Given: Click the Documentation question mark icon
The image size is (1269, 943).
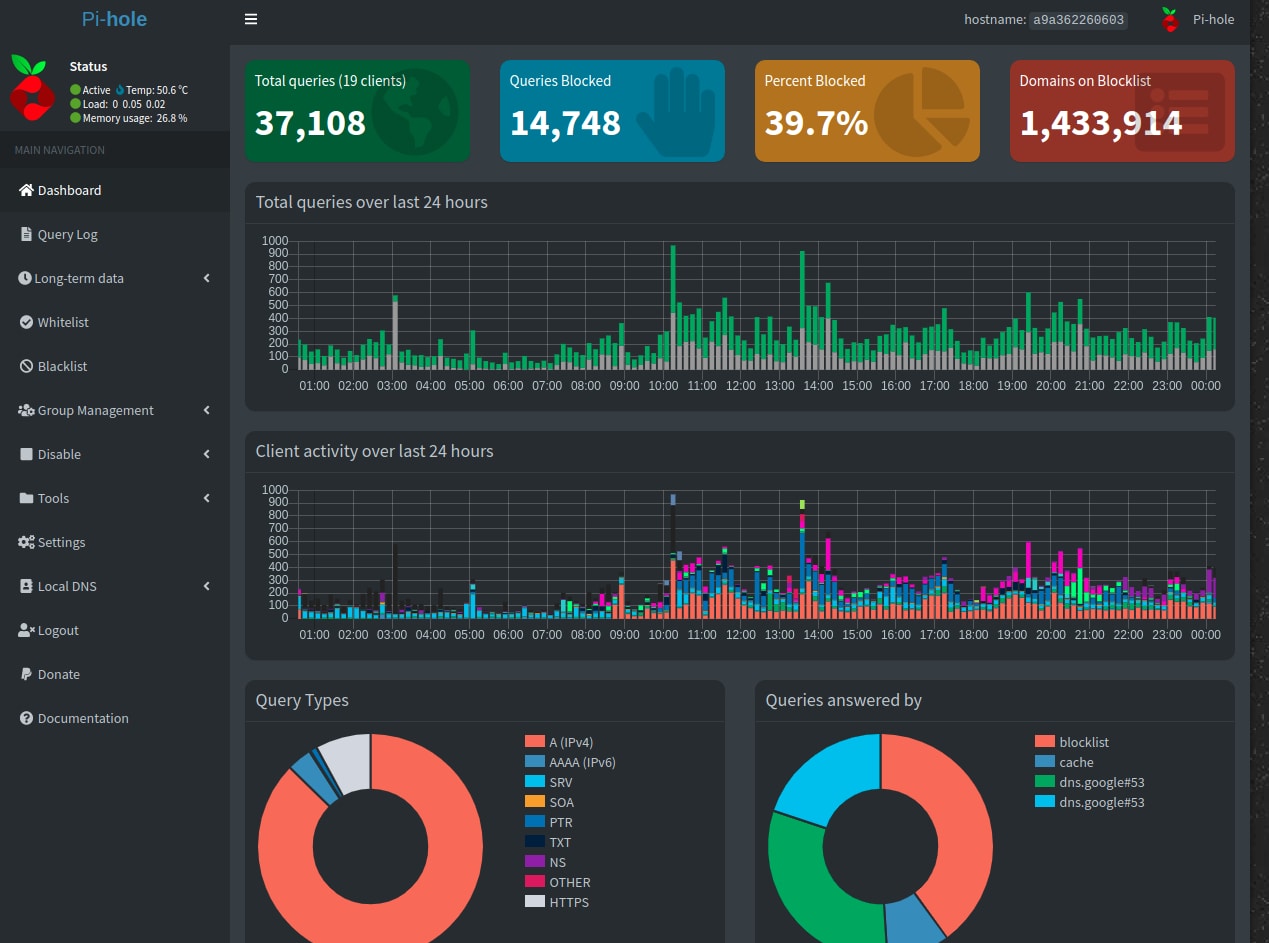Looking at the screenshot, I should (26, 718).
